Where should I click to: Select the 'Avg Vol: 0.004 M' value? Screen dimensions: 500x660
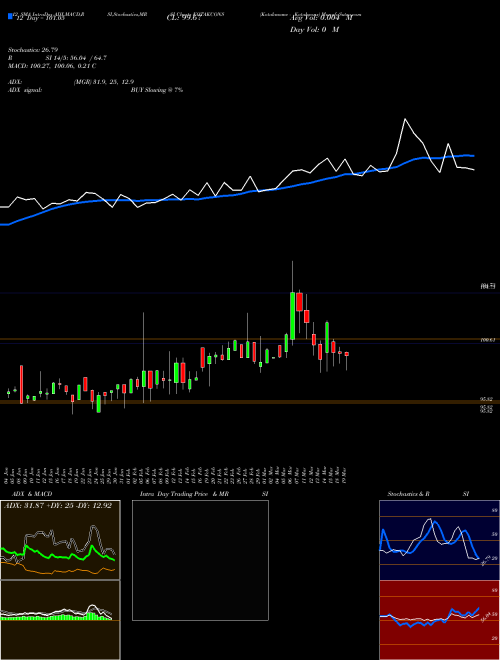321,18
